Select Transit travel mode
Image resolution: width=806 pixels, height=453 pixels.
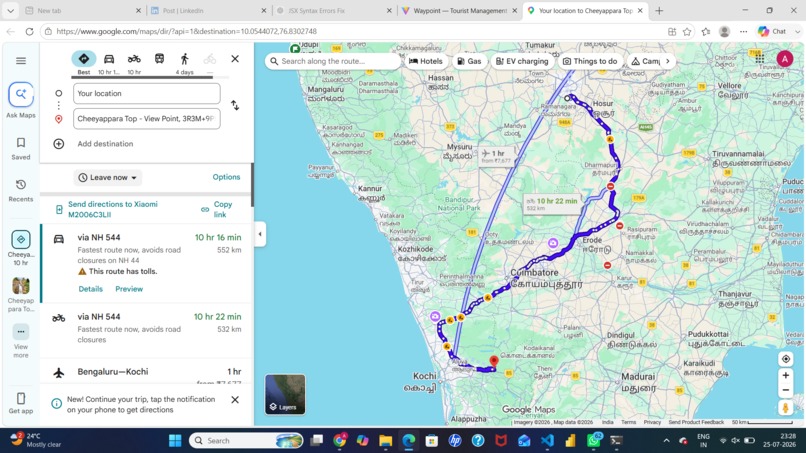pyautogui.click(x=159, y=59)
